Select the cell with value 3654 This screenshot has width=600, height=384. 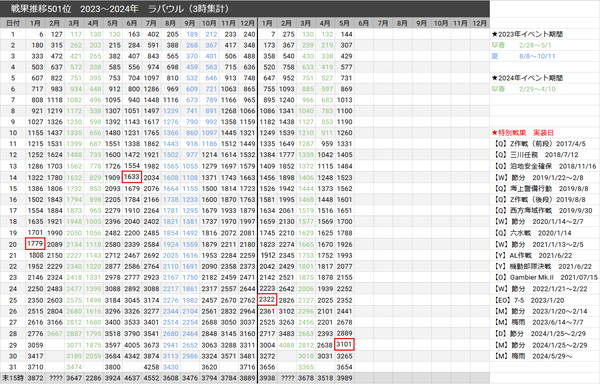pos(344,367)
